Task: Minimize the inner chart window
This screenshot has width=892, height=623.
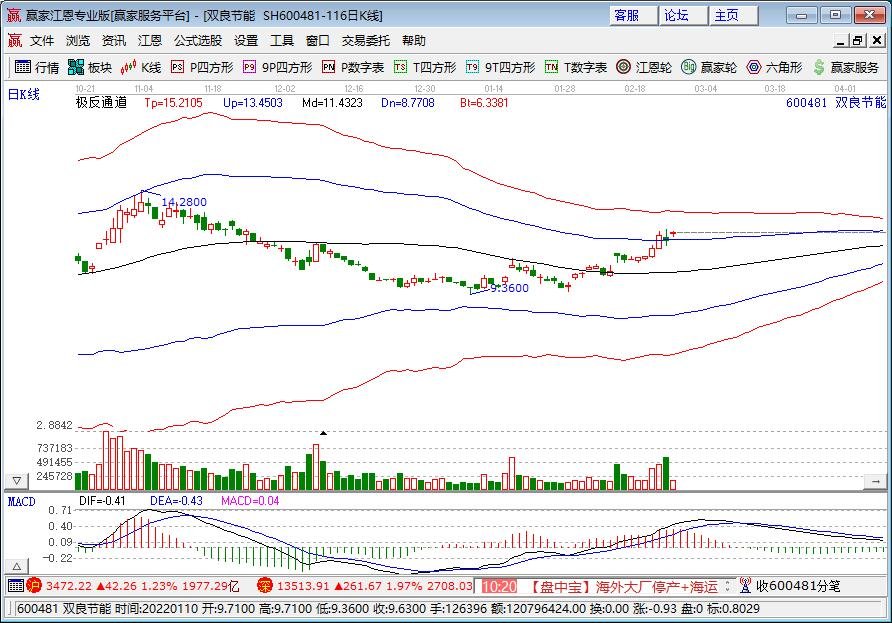Action: (841, 40)
